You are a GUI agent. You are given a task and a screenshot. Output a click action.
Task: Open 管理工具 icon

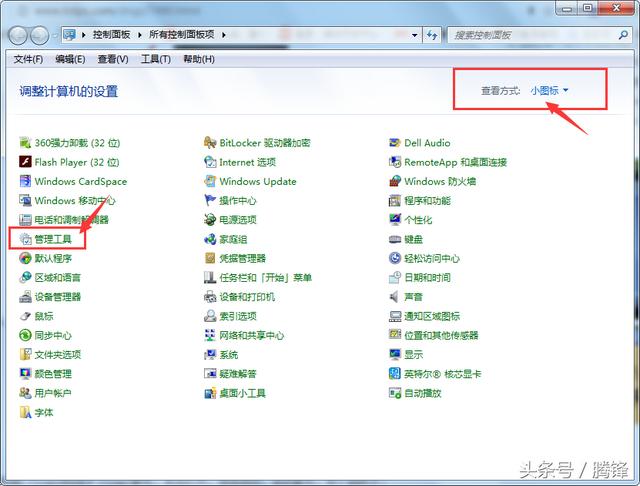click(x=25, y=239)
